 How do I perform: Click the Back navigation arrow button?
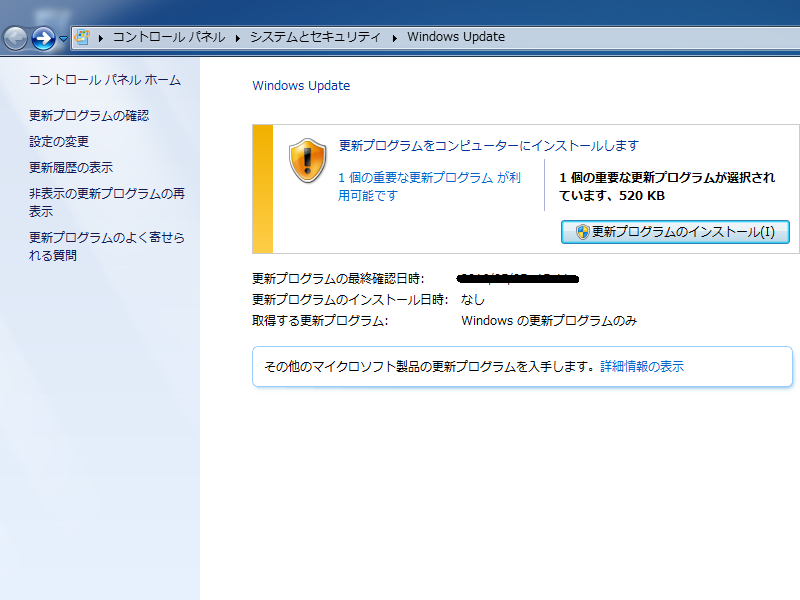(x=15, y=38)
